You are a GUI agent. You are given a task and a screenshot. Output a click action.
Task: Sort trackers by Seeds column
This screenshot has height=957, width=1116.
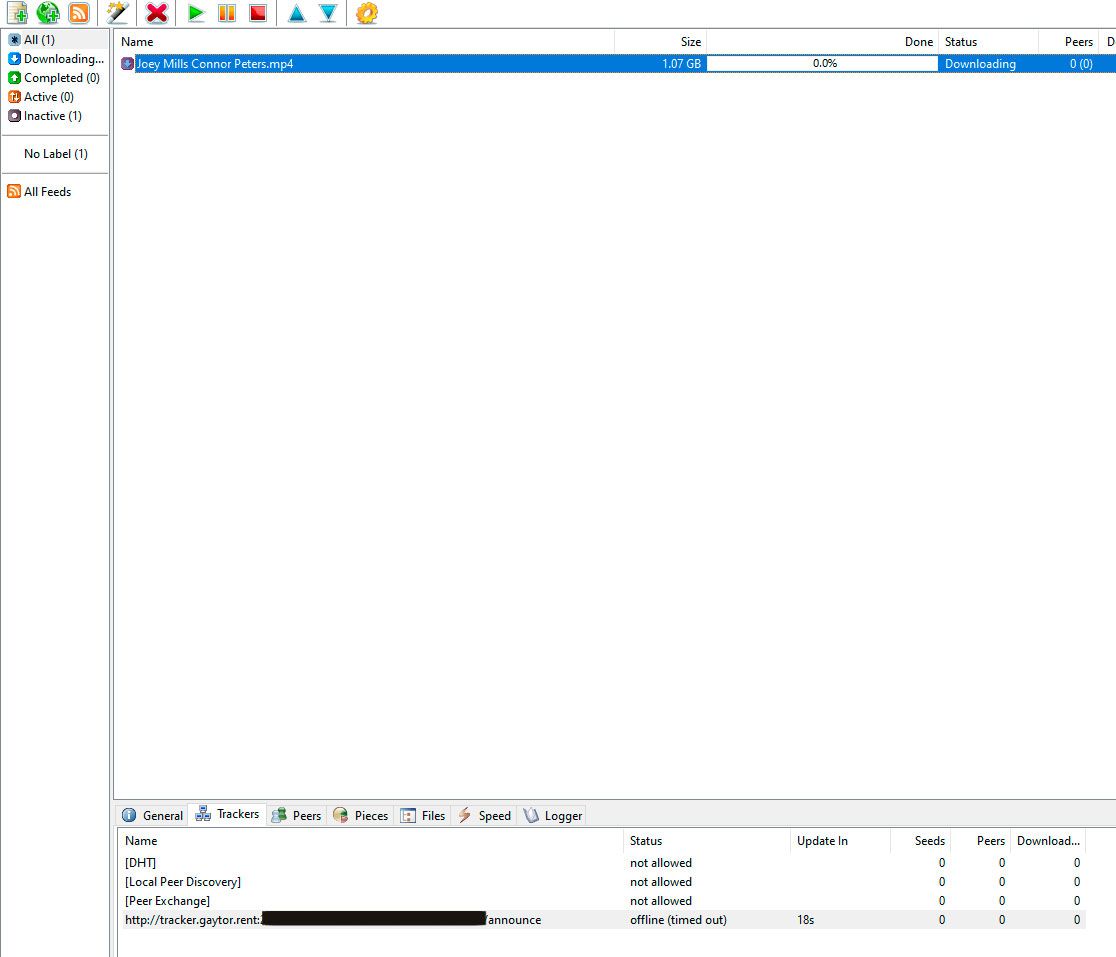point(921,841)
